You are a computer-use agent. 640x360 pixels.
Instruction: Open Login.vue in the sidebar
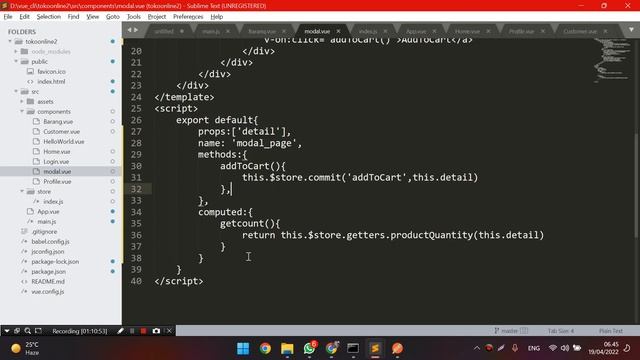[56, 162]
